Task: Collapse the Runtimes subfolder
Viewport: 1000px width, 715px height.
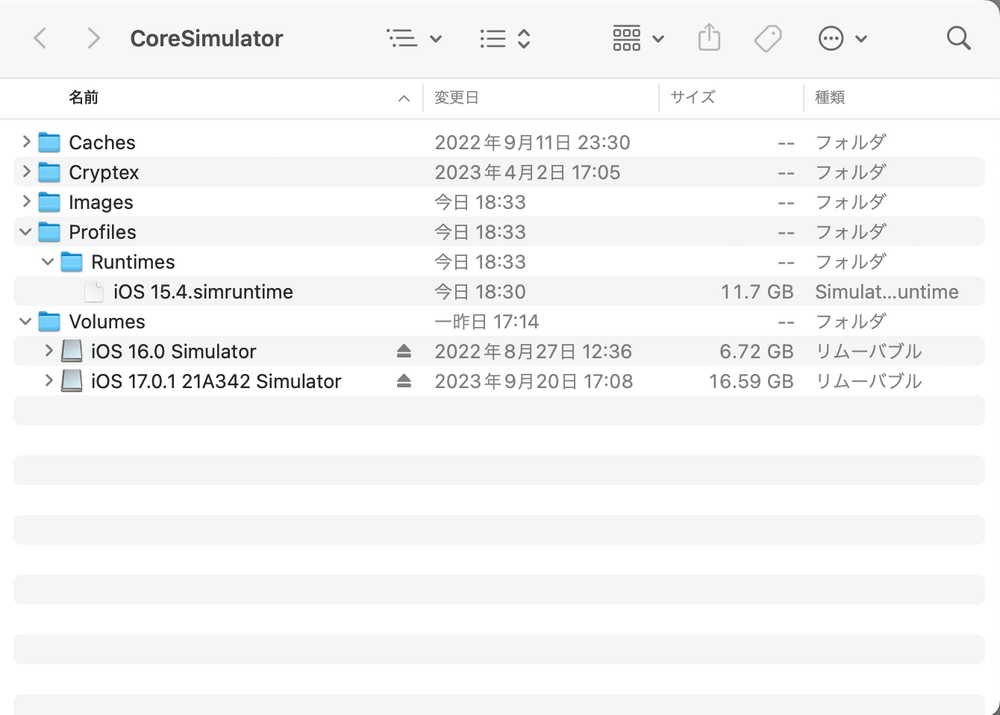Action: 48,262
